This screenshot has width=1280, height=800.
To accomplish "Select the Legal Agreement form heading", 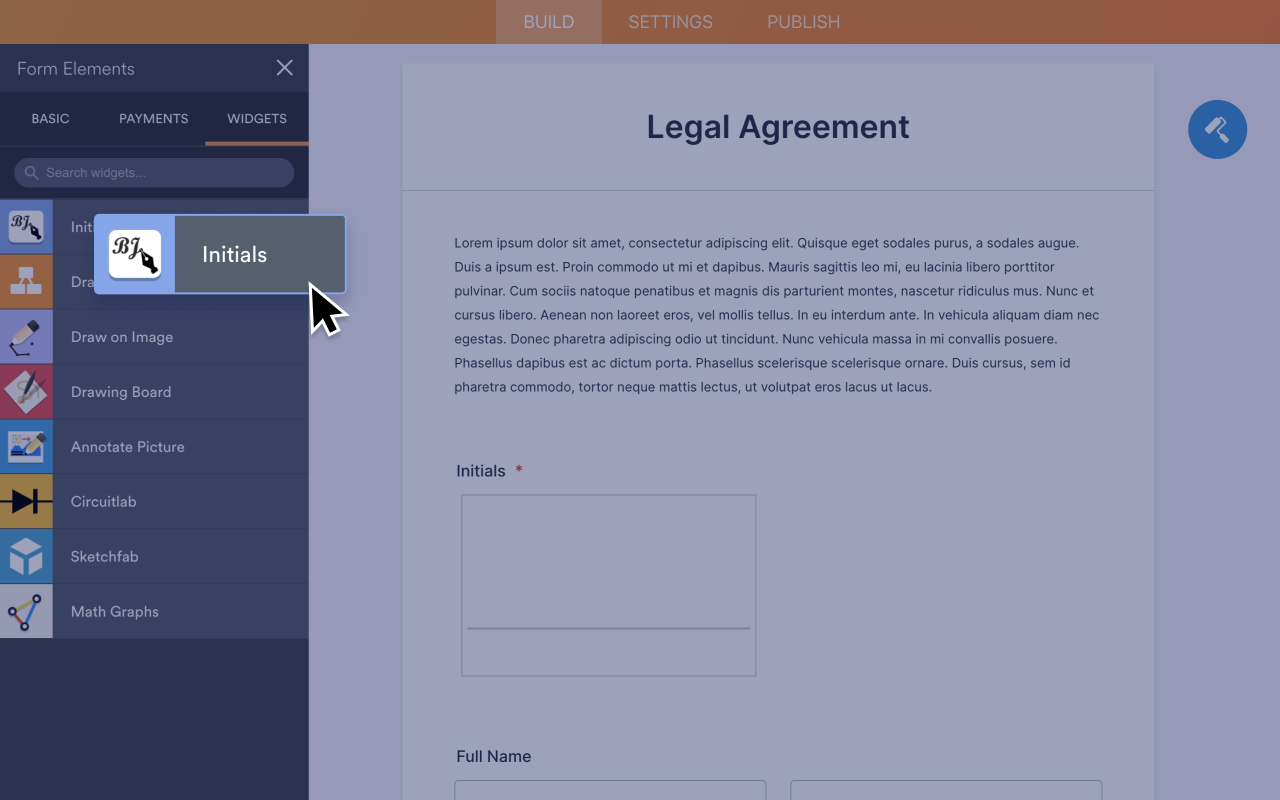I will pyautogui.click(x=777, y=127).
